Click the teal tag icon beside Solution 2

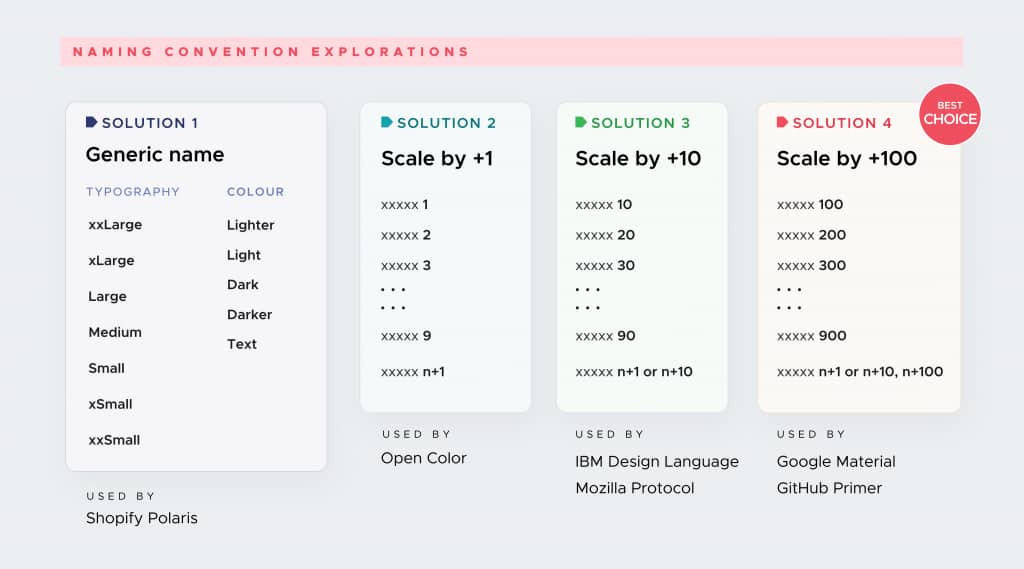[x=387, y=122]
